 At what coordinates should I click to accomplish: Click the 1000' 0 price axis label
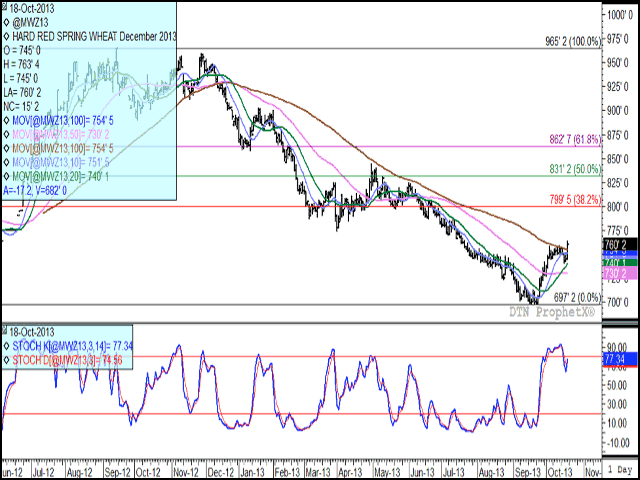click(621, 15)
